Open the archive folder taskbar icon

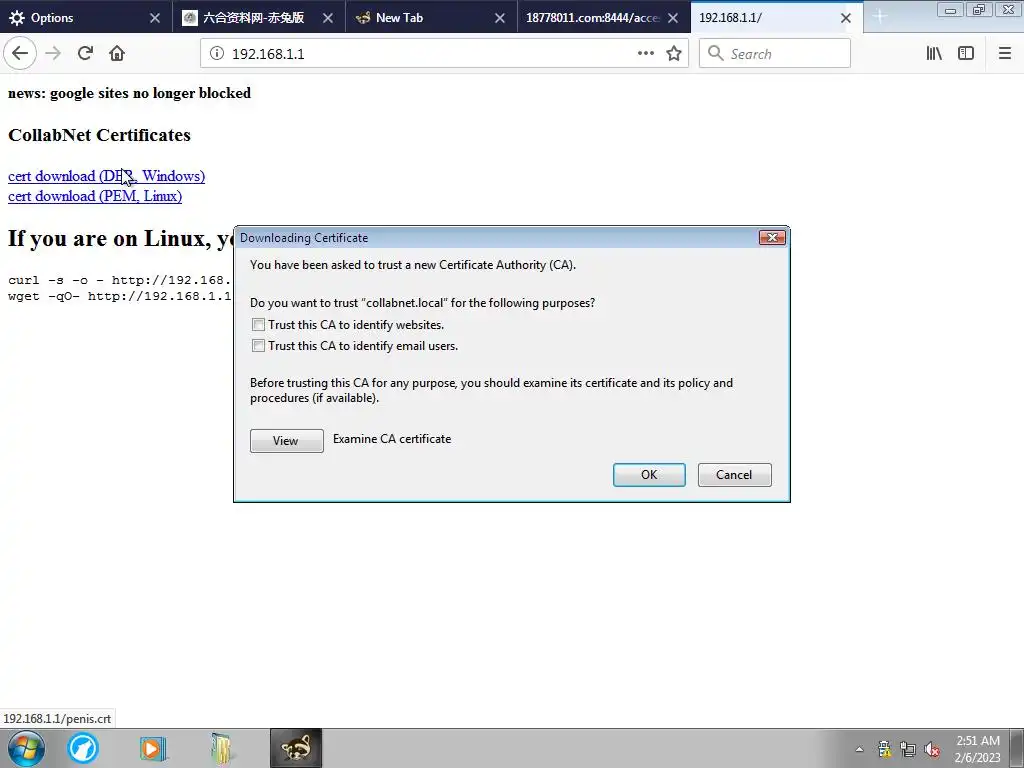[222, 748]
